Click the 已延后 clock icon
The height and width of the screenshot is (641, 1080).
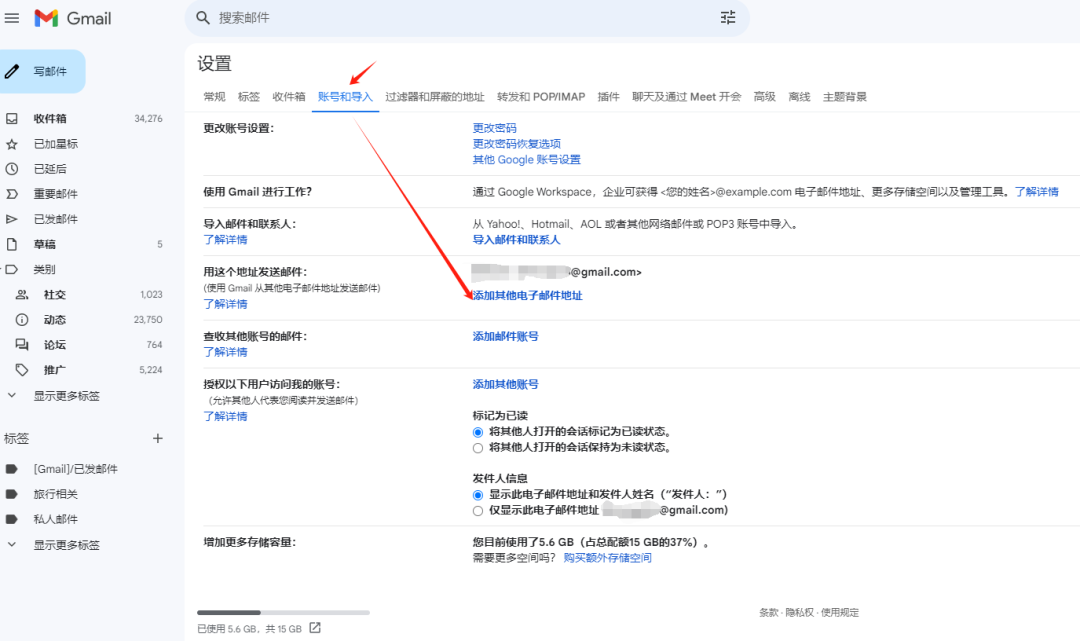[12, 169]
